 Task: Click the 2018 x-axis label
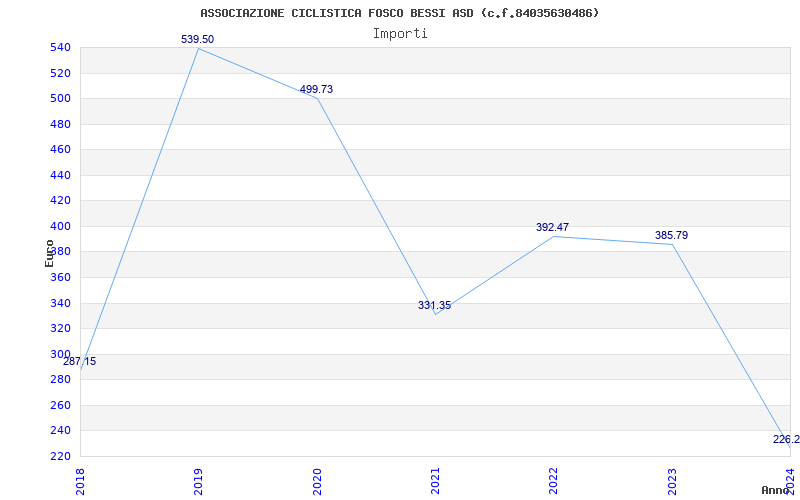[x=80, y=482]
